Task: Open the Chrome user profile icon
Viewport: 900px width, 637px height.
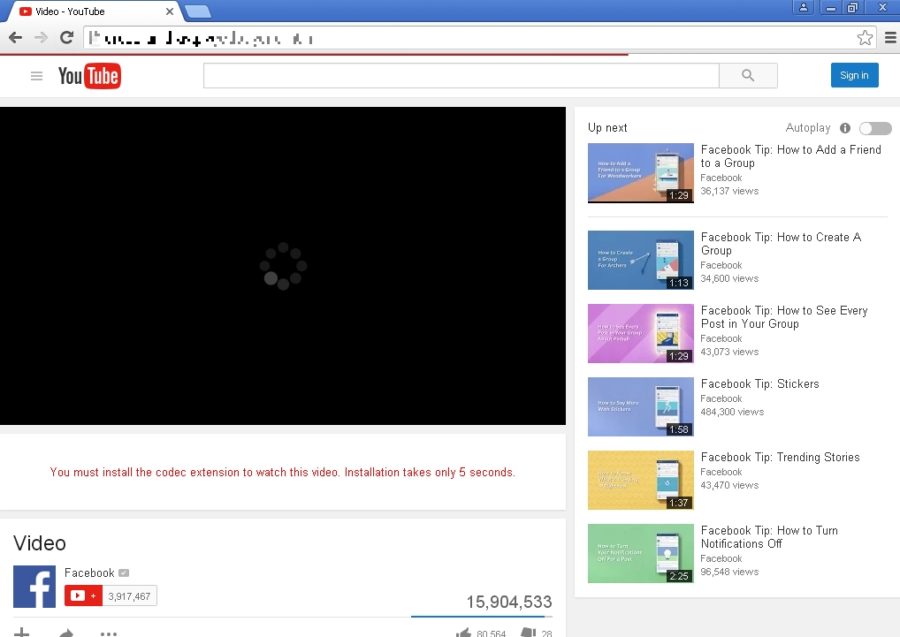Action: pyautogui.click(x=804, y=7)
